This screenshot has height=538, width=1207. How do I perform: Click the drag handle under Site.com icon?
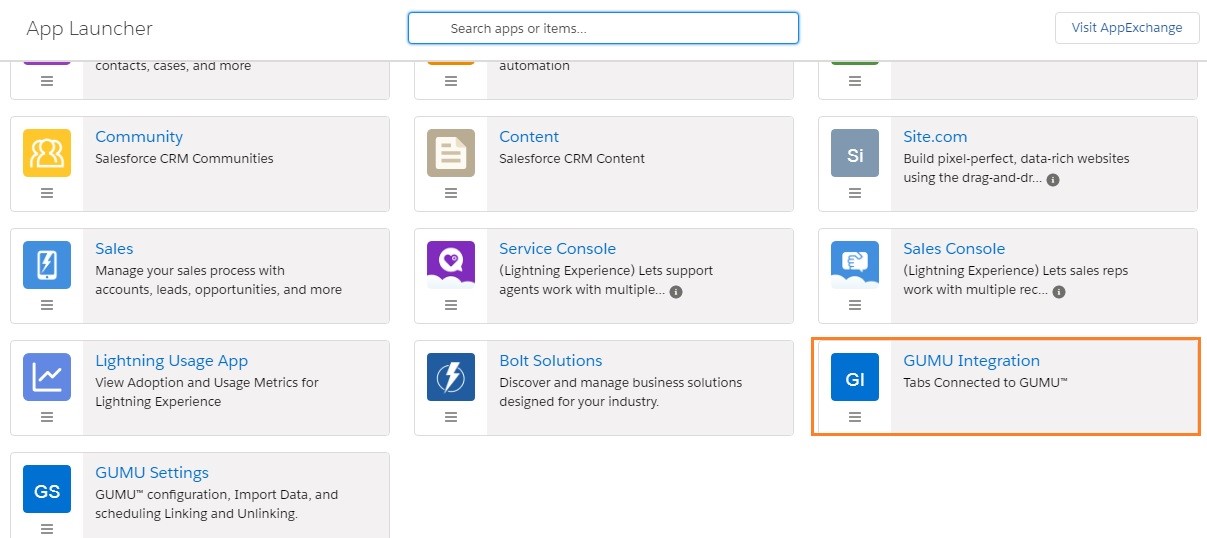point(855,193)
